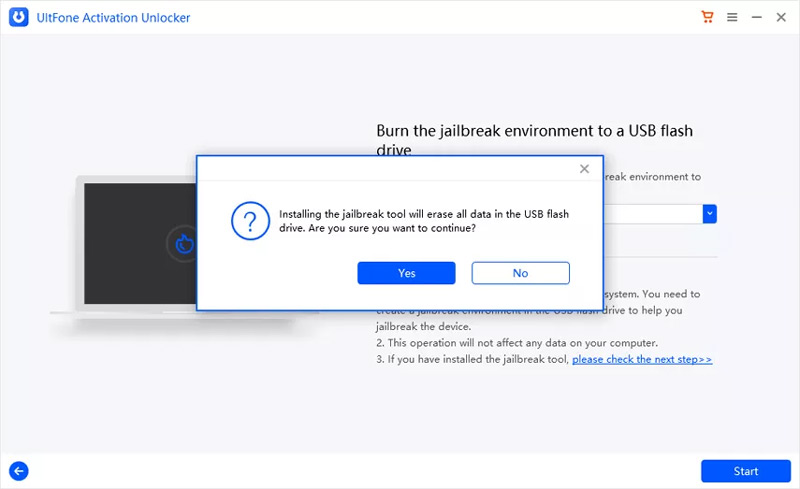Confirm erasing USB data with Yes

(x=406, y=273)
